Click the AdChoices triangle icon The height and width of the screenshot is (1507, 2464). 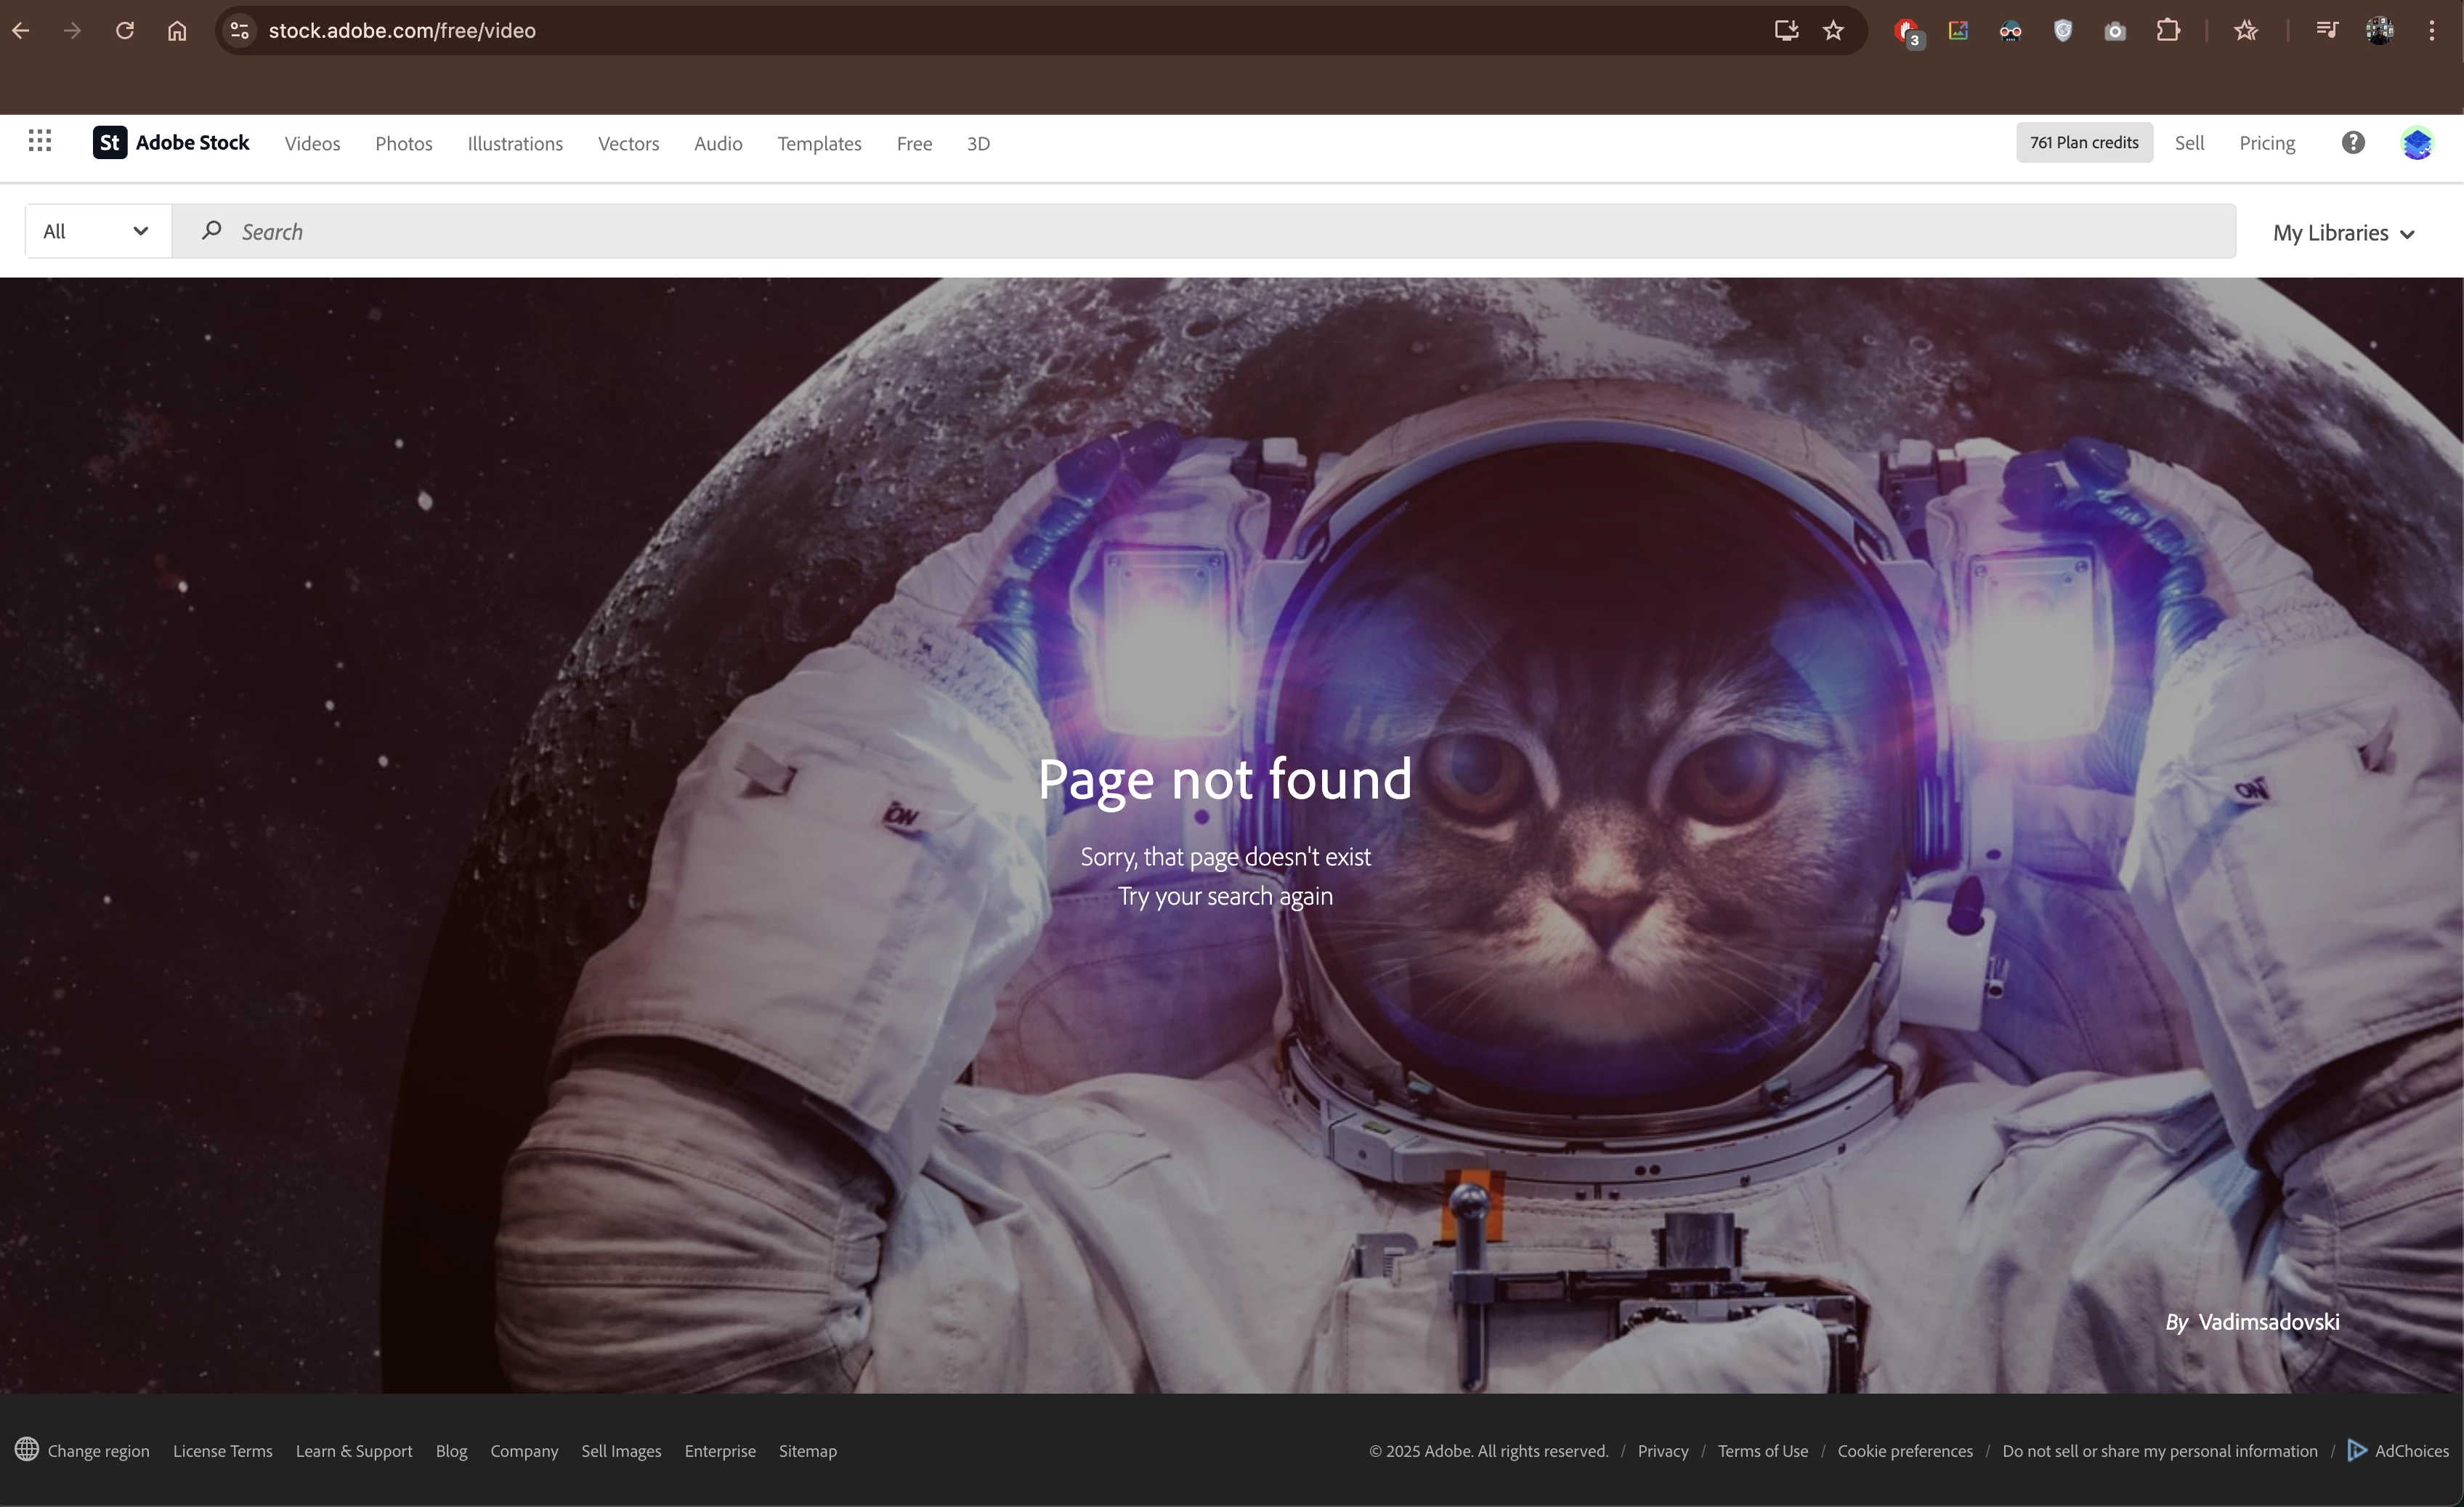point(2357,1449)
